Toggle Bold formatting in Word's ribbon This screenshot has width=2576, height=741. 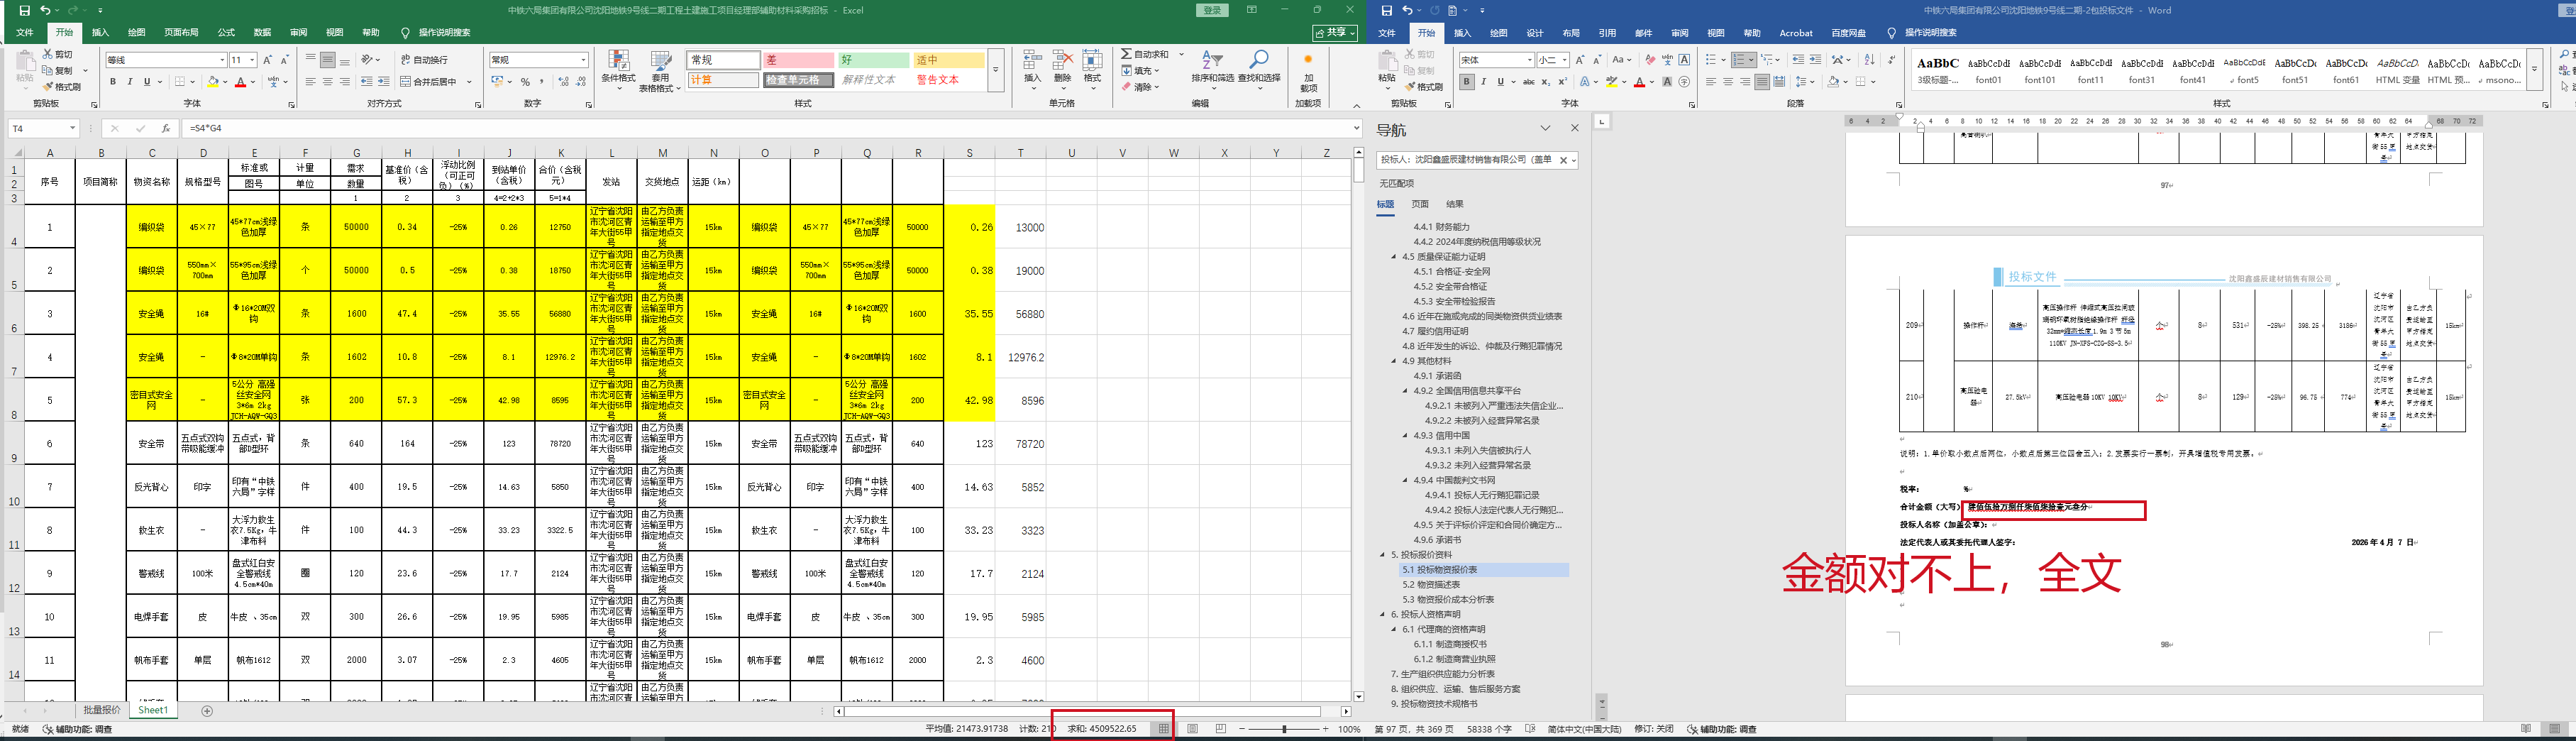(1466, 82)
